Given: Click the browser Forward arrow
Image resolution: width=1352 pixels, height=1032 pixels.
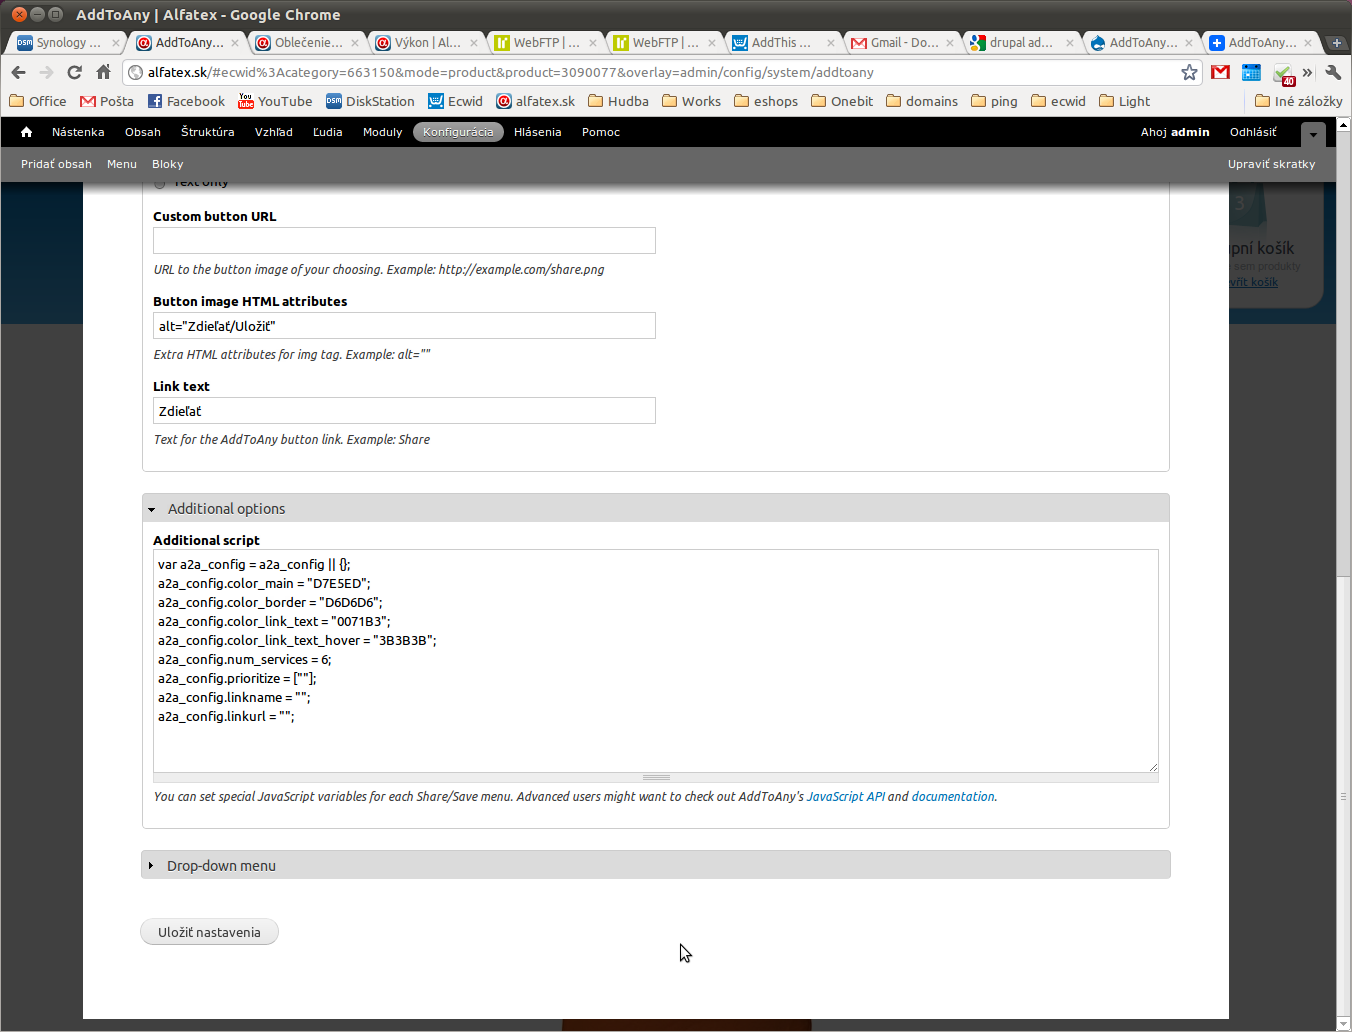Looking at the screenshot, I should click(46, 72).
